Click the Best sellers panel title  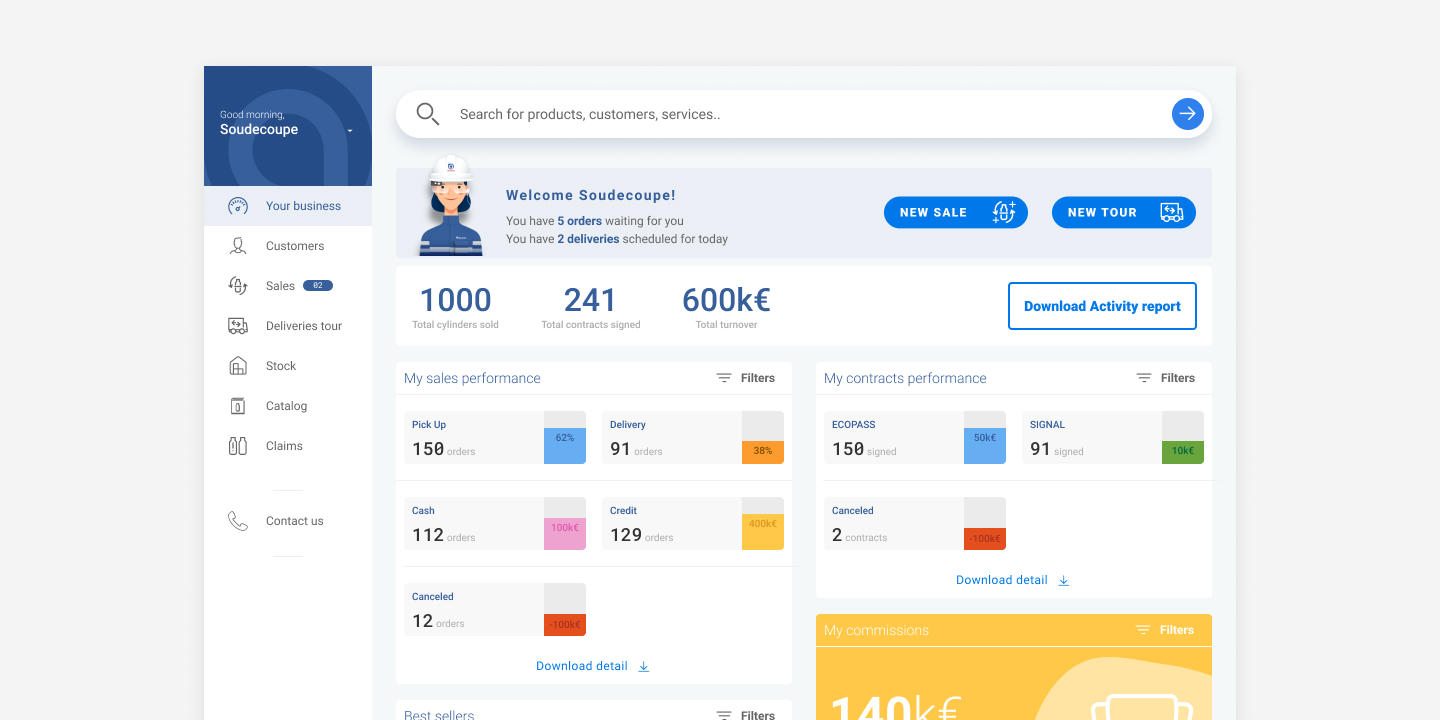[x=439, y=715]
